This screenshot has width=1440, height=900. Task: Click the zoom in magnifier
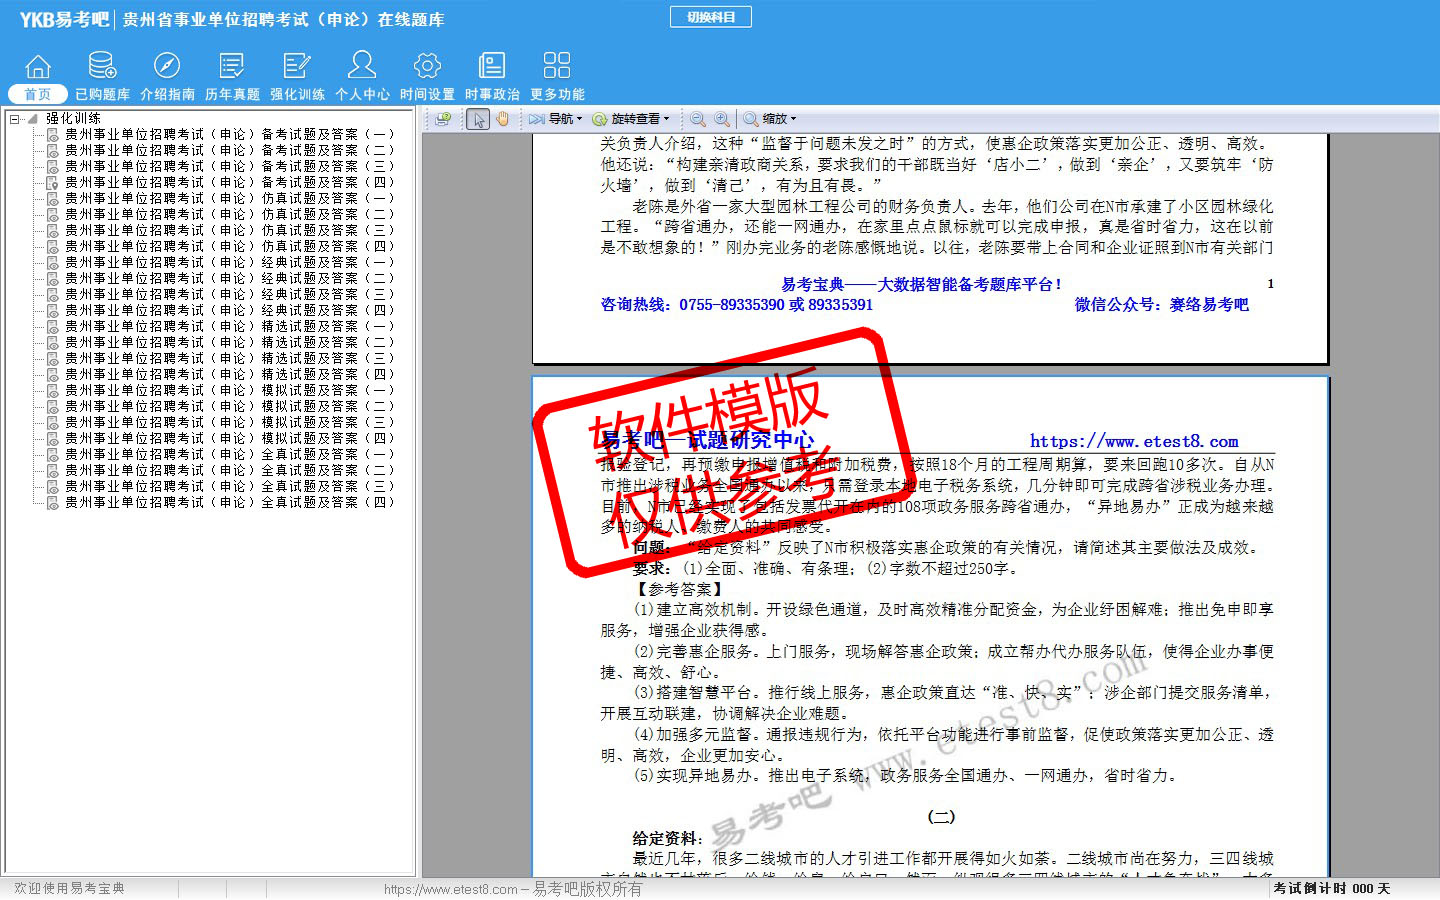click(x=722, y=119)
